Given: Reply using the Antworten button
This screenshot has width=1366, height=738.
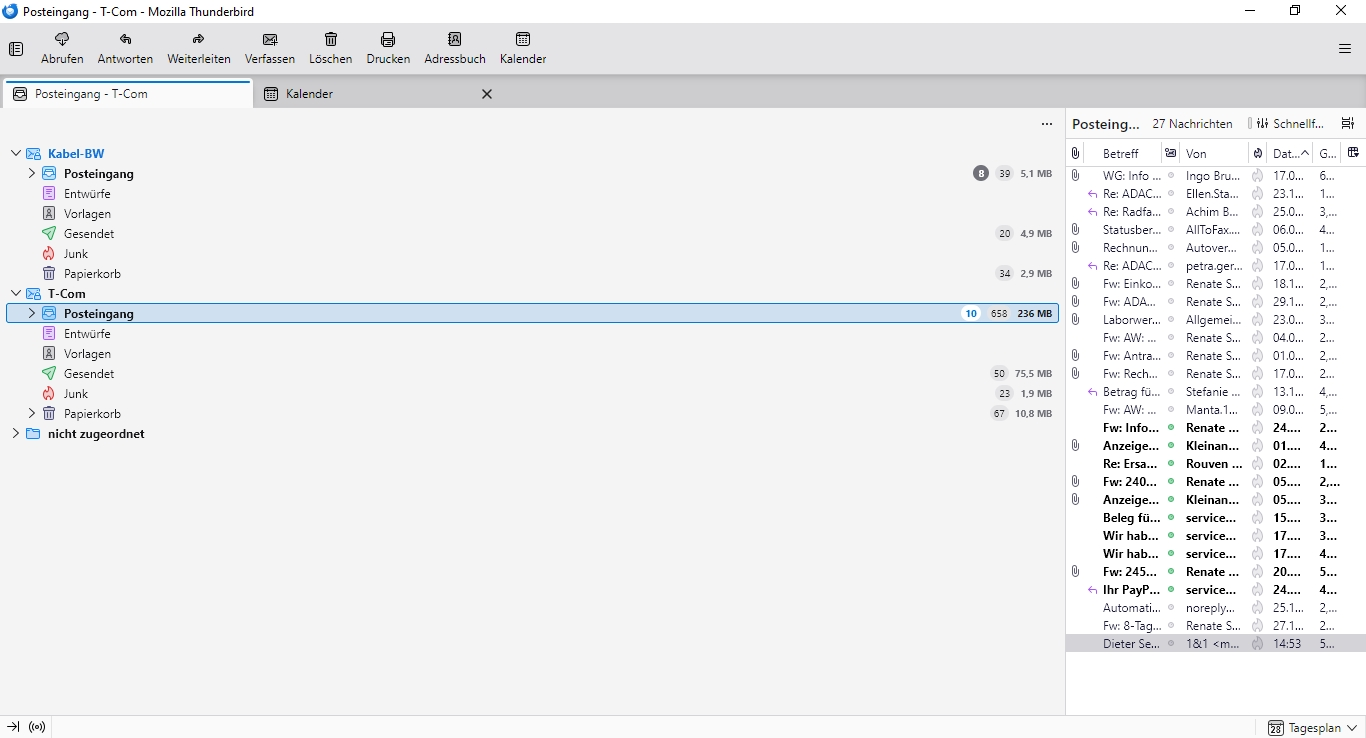Looking at the screenshot, I should tap(125, 49).
